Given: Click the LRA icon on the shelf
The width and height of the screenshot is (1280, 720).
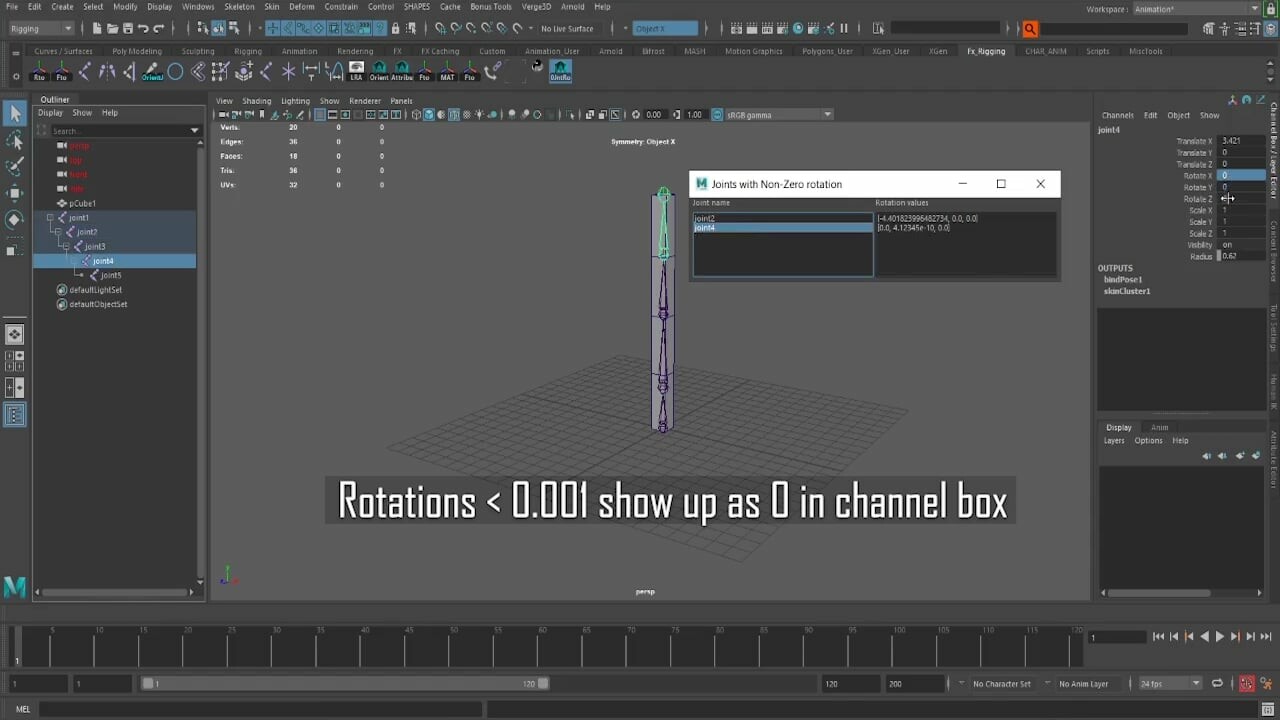Looking at the screenshot, I should pyautogui.click(x=357, y=70).
